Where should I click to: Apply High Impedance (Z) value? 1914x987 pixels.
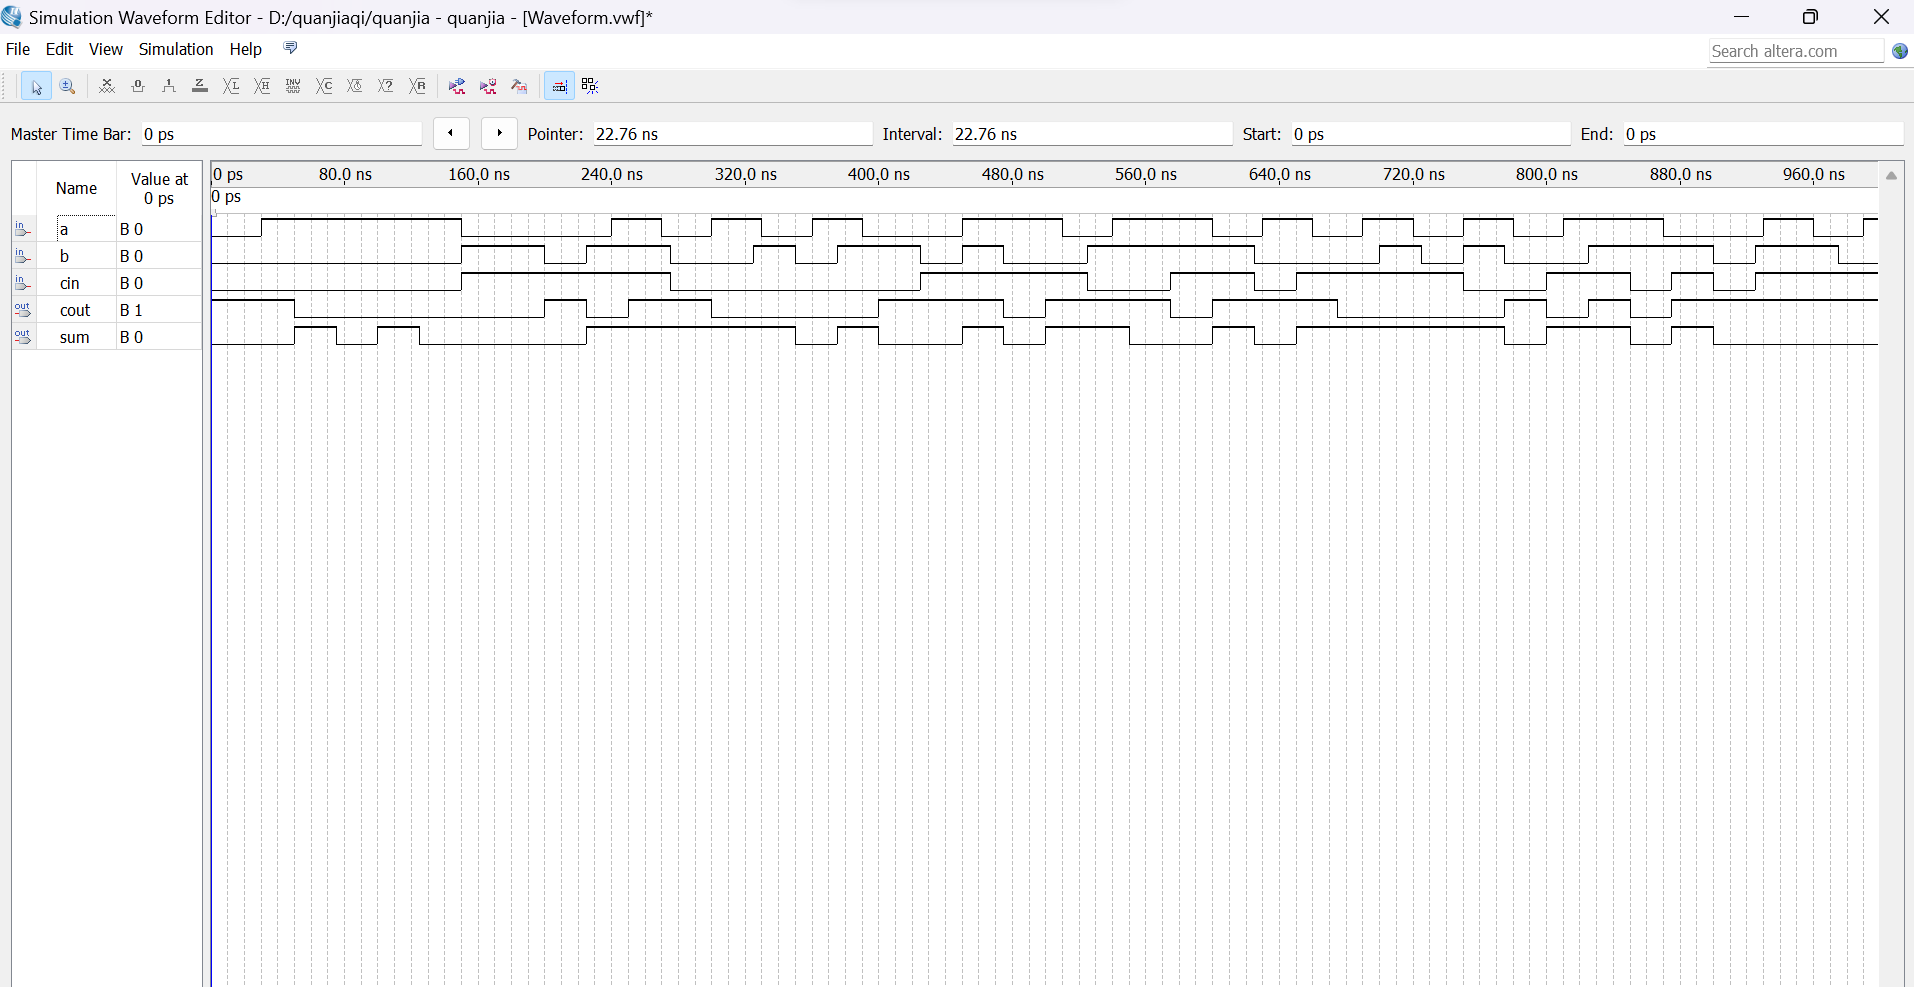pyautogui.click(x=200, y=86)
